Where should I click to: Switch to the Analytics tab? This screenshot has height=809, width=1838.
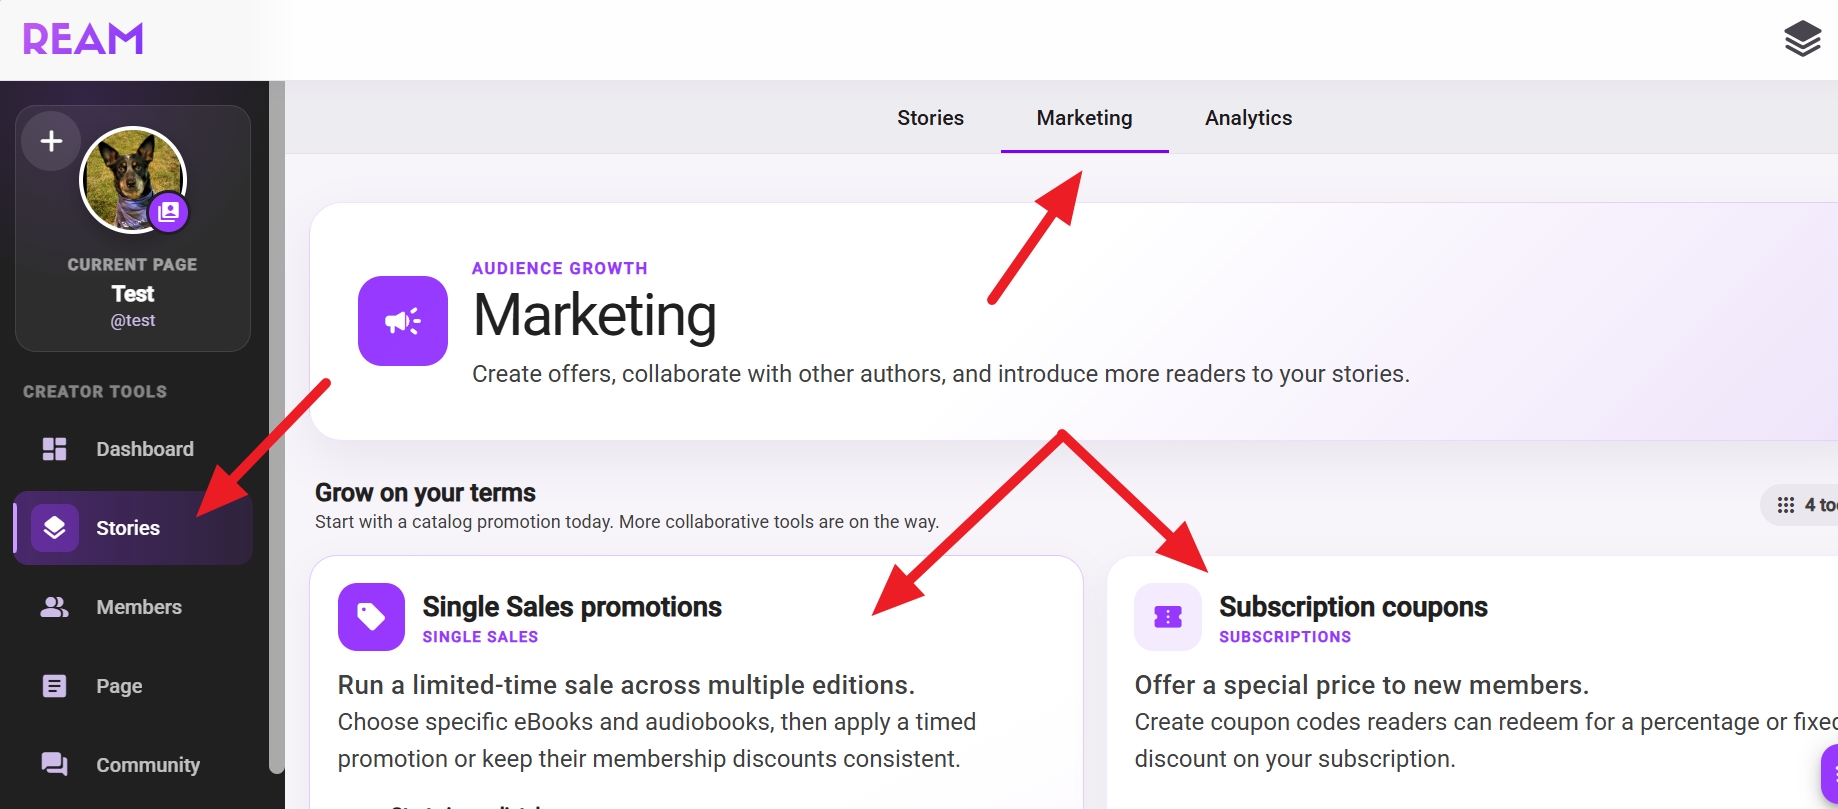pyautogui.click(x=1248, y=118)
